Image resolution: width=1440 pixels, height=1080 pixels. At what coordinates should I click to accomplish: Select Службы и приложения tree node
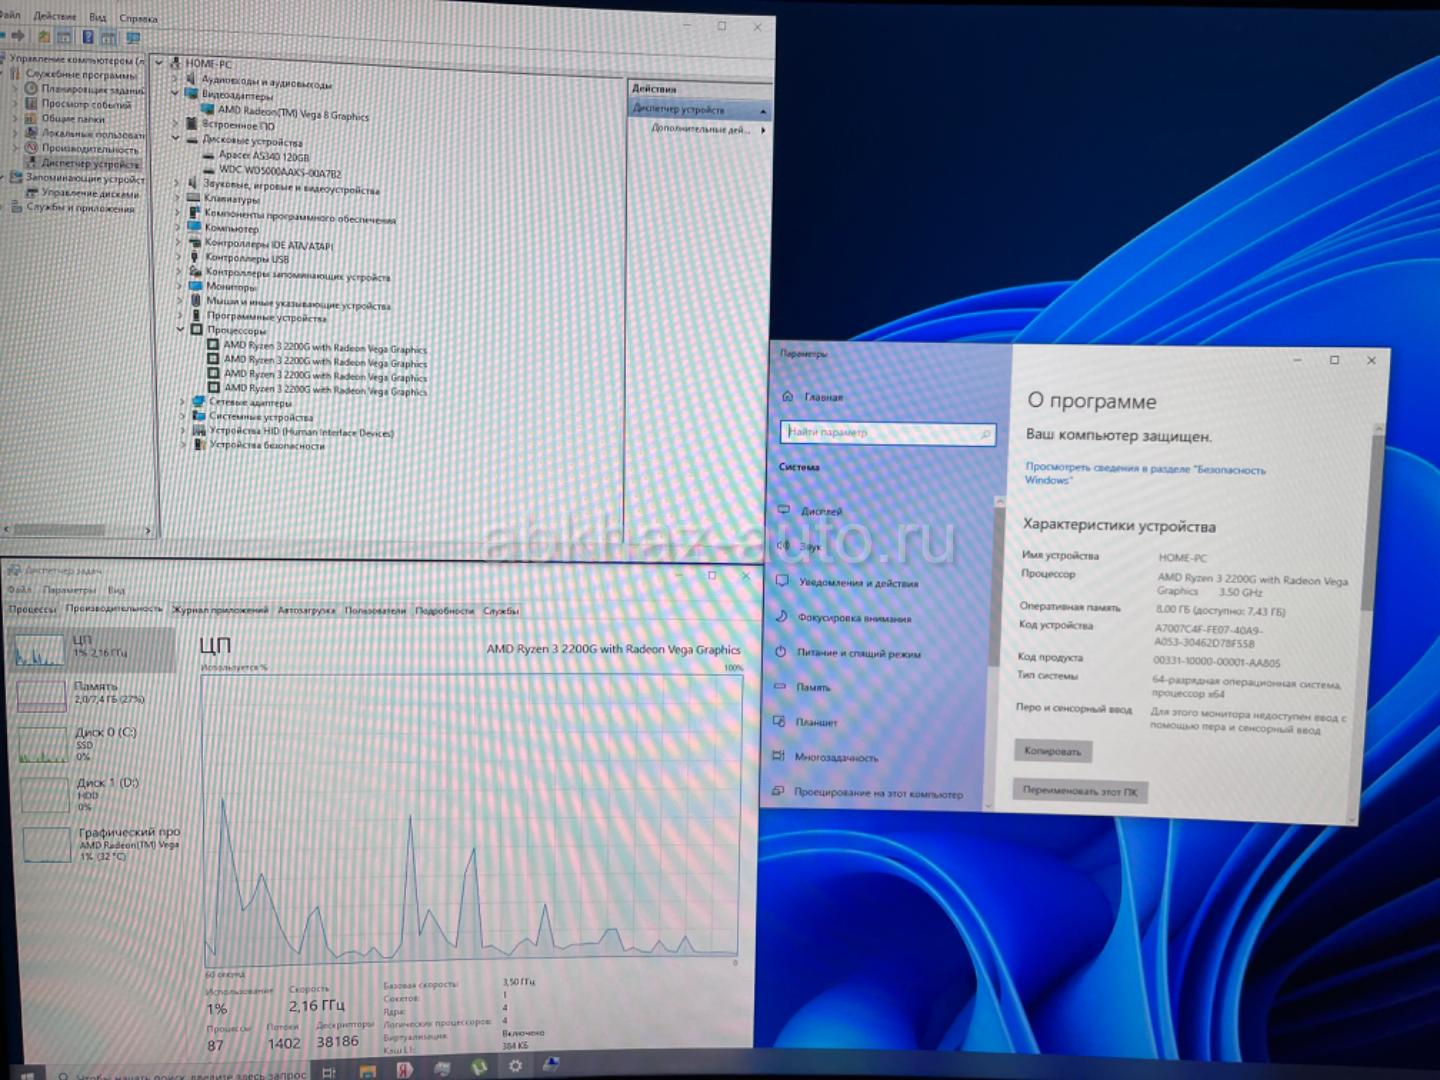[x=80, y=208]
